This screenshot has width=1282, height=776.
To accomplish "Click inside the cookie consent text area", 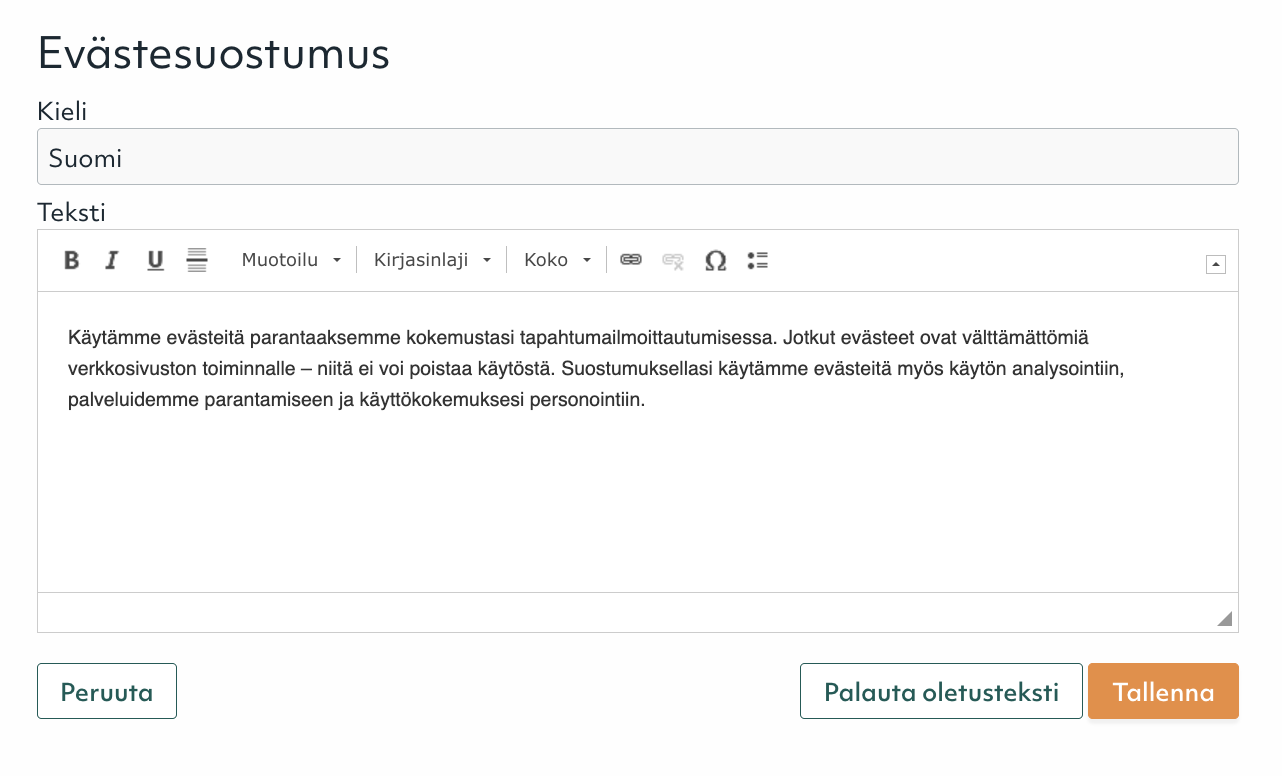I will tap(638, 442).
